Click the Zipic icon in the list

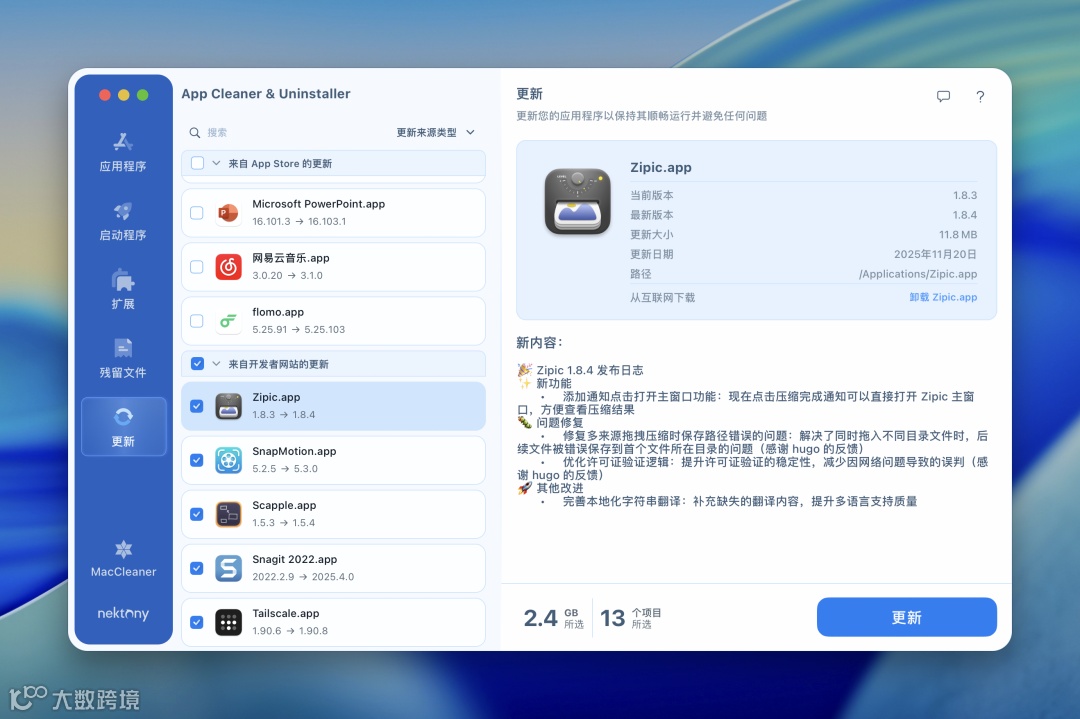click(228, 406)
